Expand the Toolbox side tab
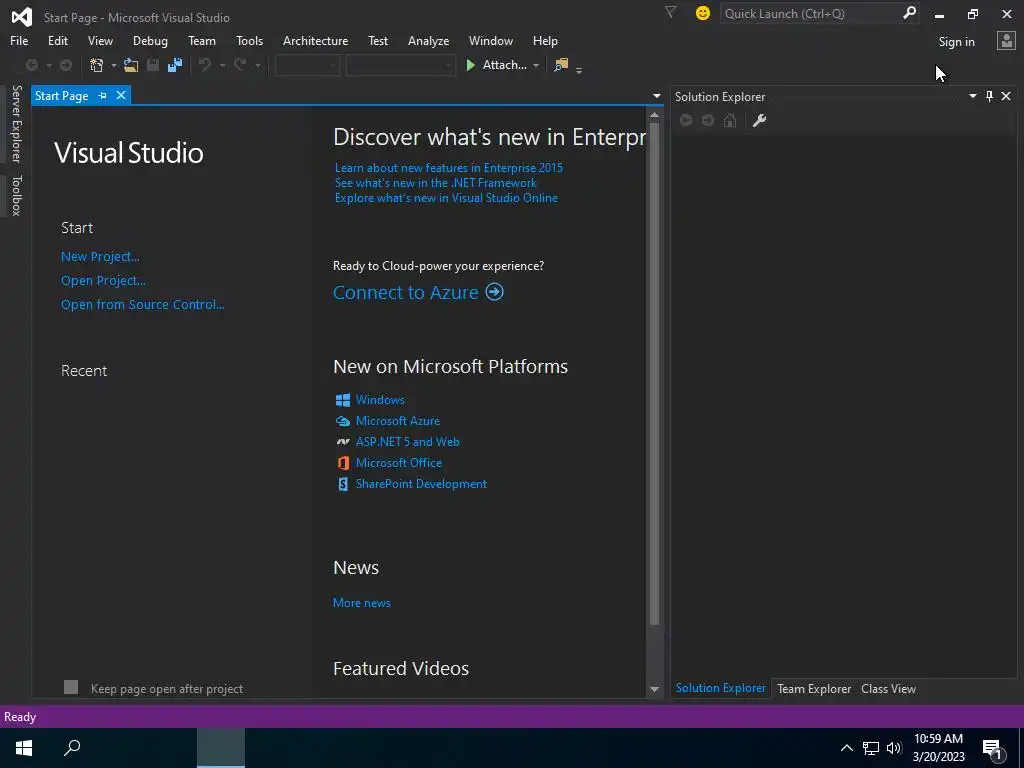1024x768 pixels. point(16,195)
